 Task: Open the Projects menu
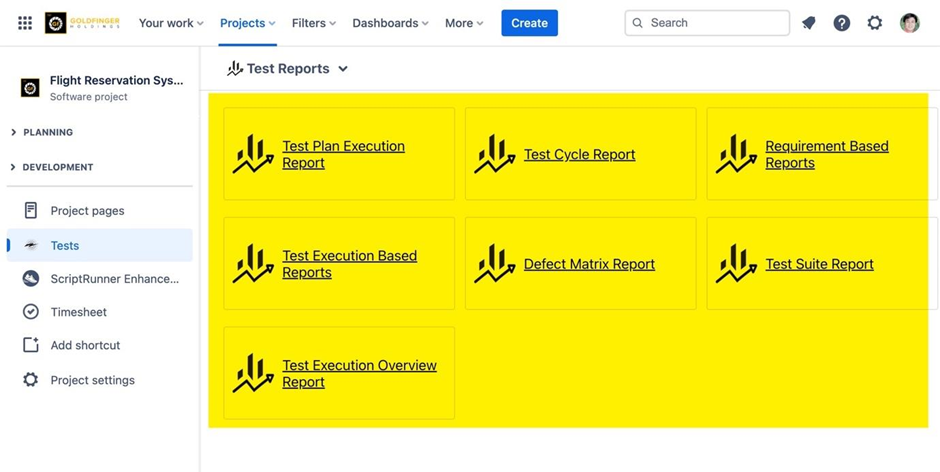(x=247, y=23)
